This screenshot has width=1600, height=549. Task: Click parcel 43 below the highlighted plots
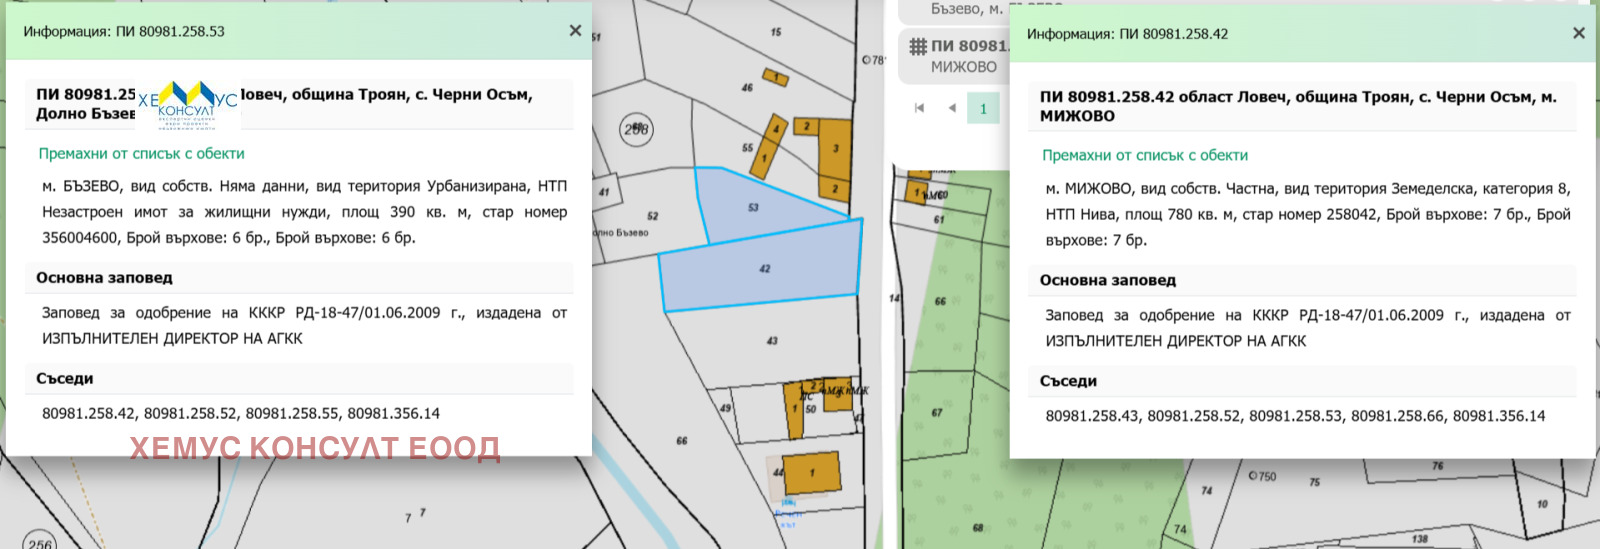(x=771, y=342)
